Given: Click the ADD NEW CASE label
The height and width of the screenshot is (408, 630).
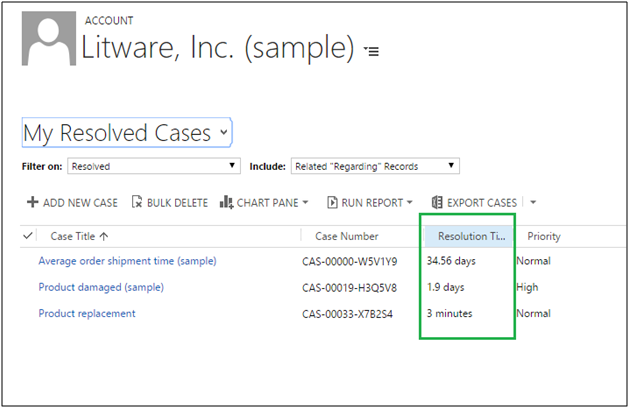Looking at the screenshot, I should coord(80,203).
